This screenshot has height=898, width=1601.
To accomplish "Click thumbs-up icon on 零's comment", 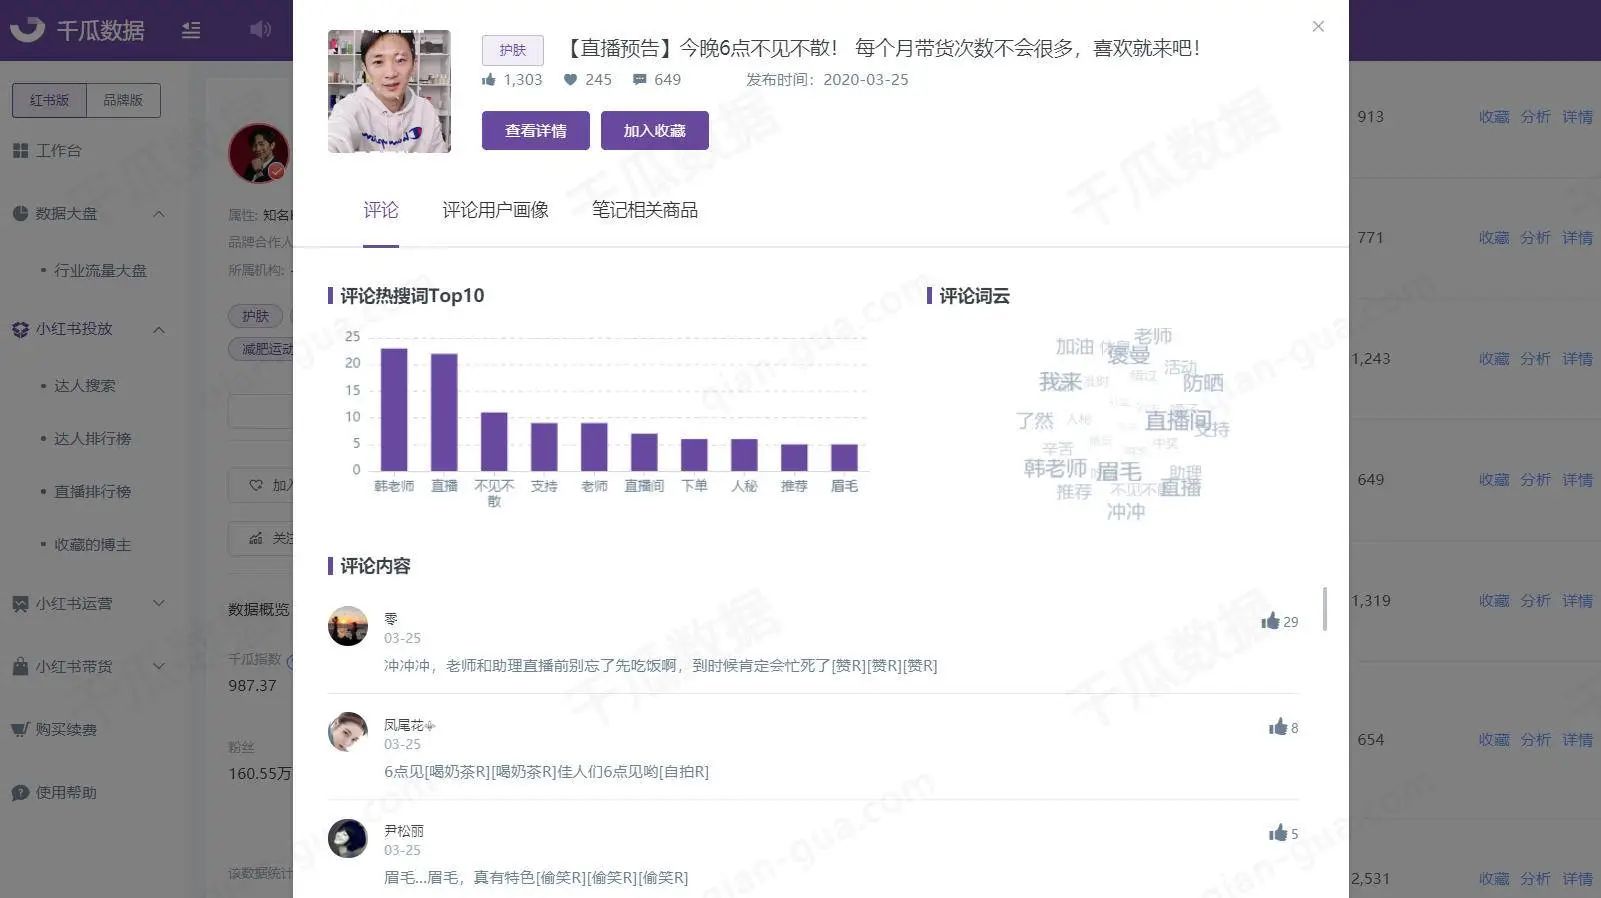I will [x=1270, y=621].
